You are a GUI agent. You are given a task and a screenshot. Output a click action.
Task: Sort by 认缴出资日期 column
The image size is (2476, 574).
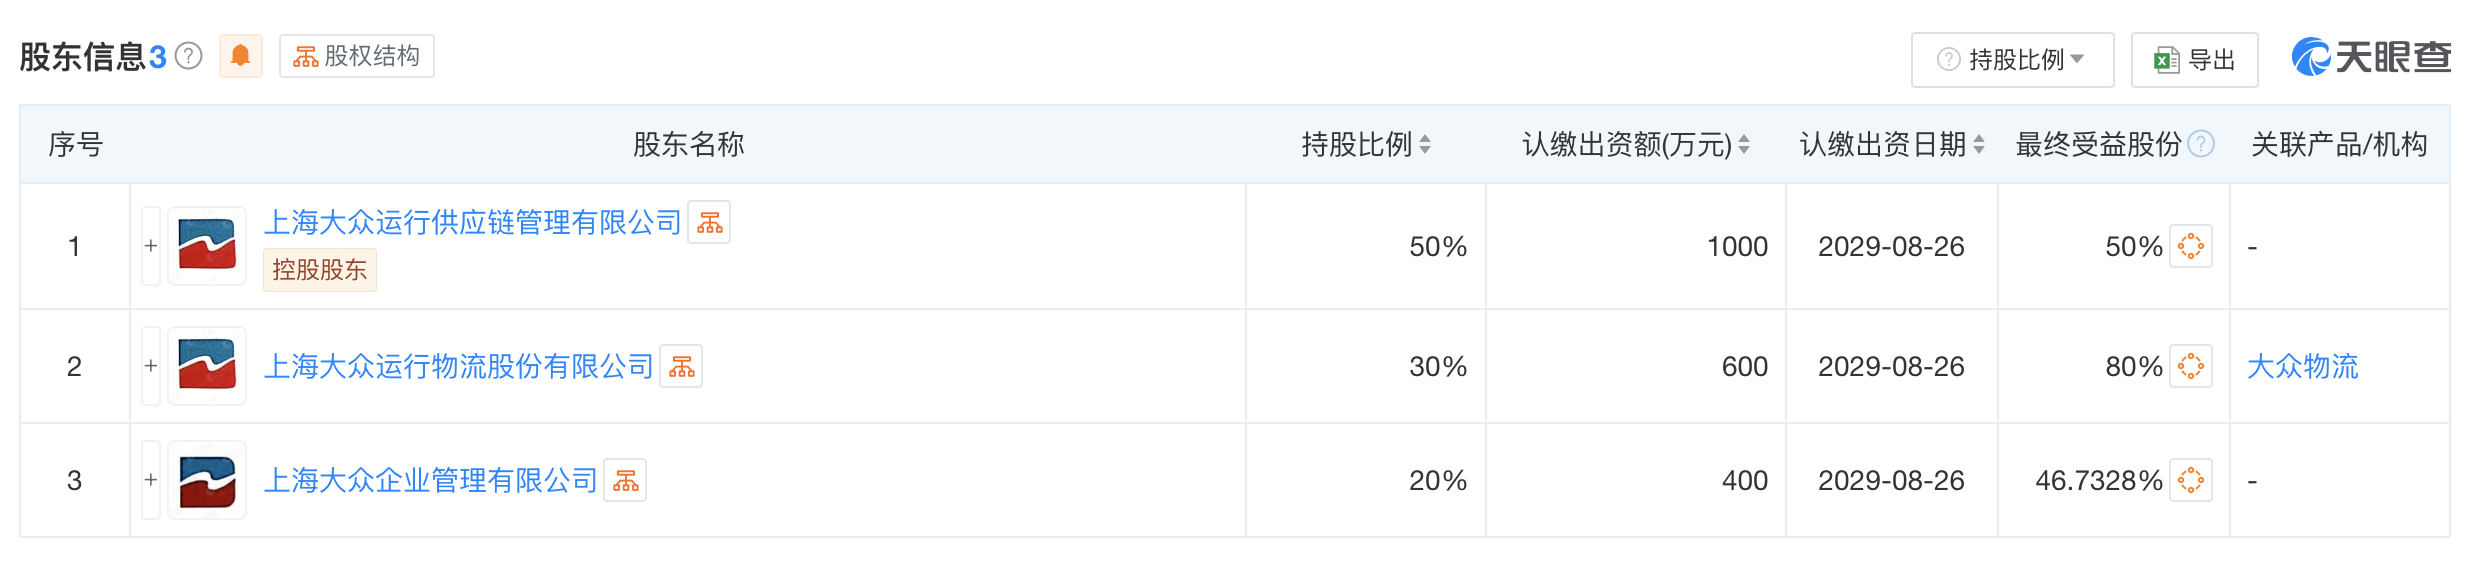1892,144
